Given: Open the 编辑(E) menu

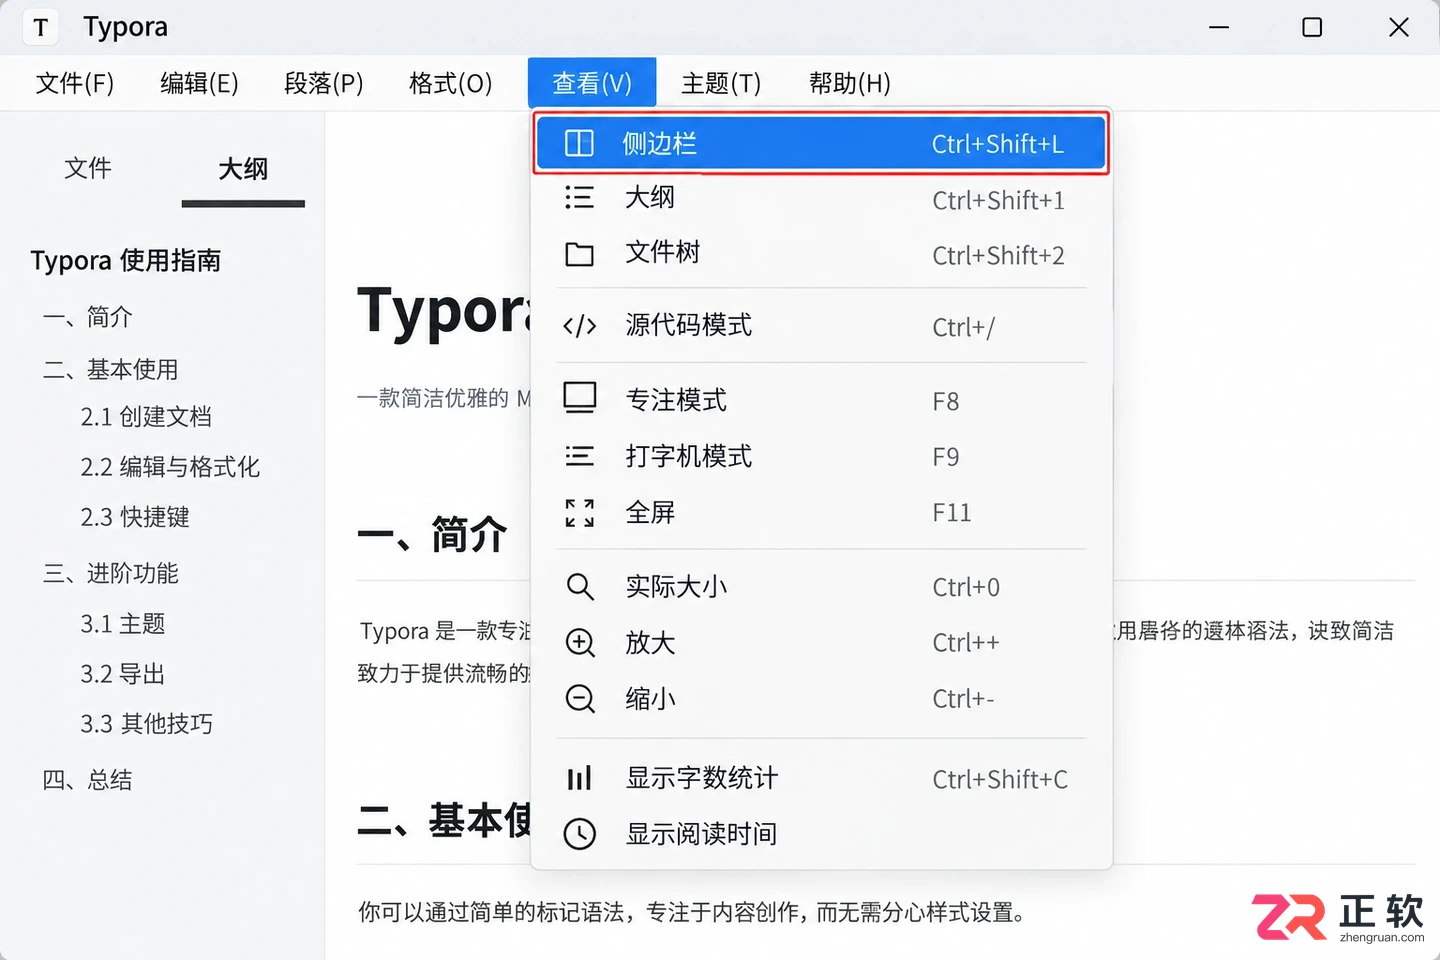Looking at the screenshot, I should point(199,83).
